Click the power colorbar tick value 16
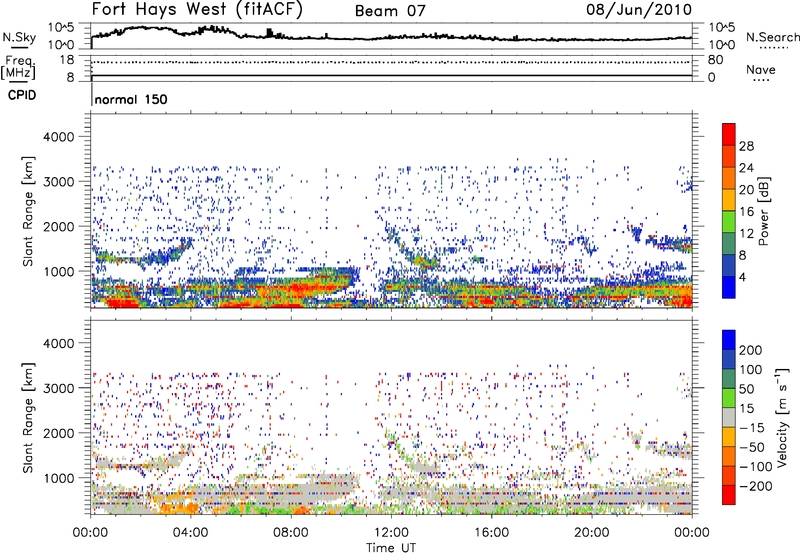Screen dimensions: 800x554 746,212
